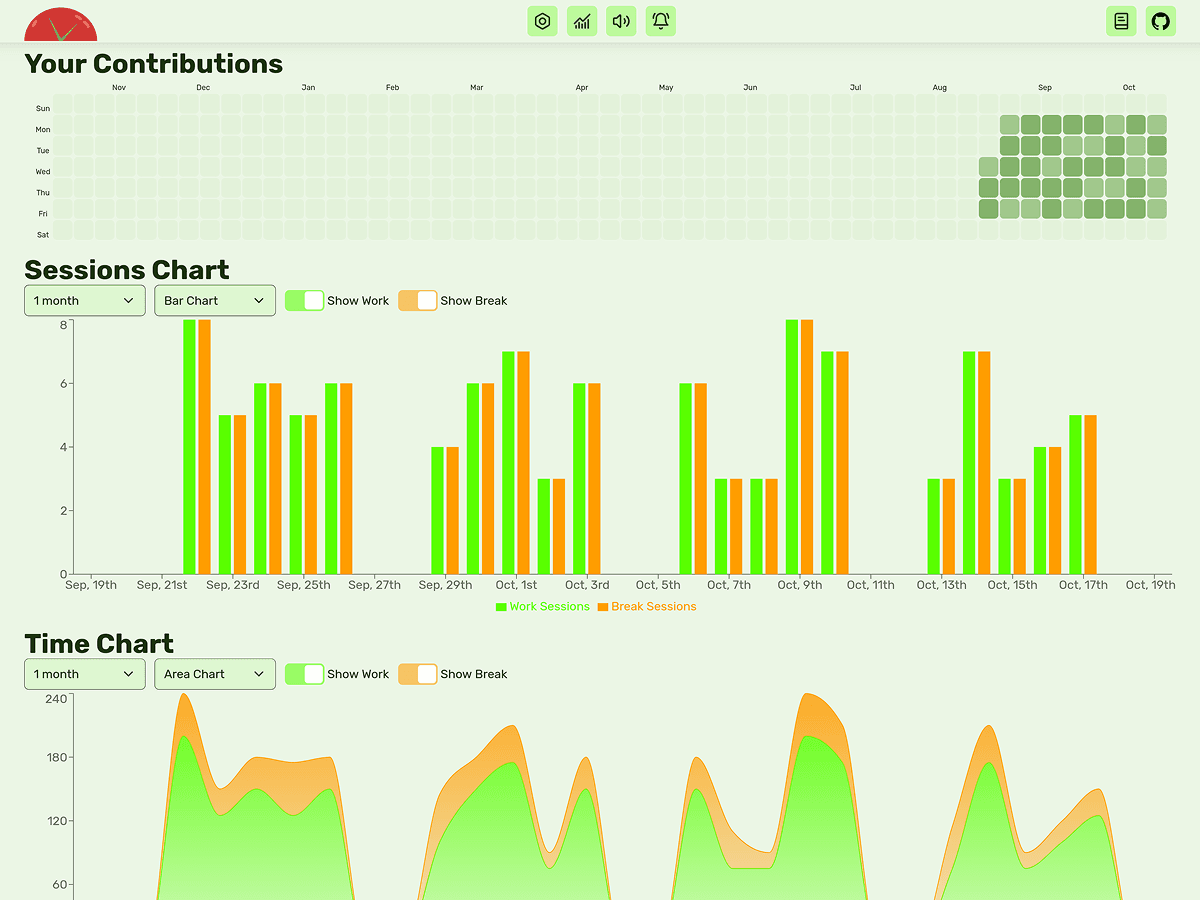The image size is (1200, 900).
Task: Click the red tomato timer logo
Action: (x=61, y=24)
